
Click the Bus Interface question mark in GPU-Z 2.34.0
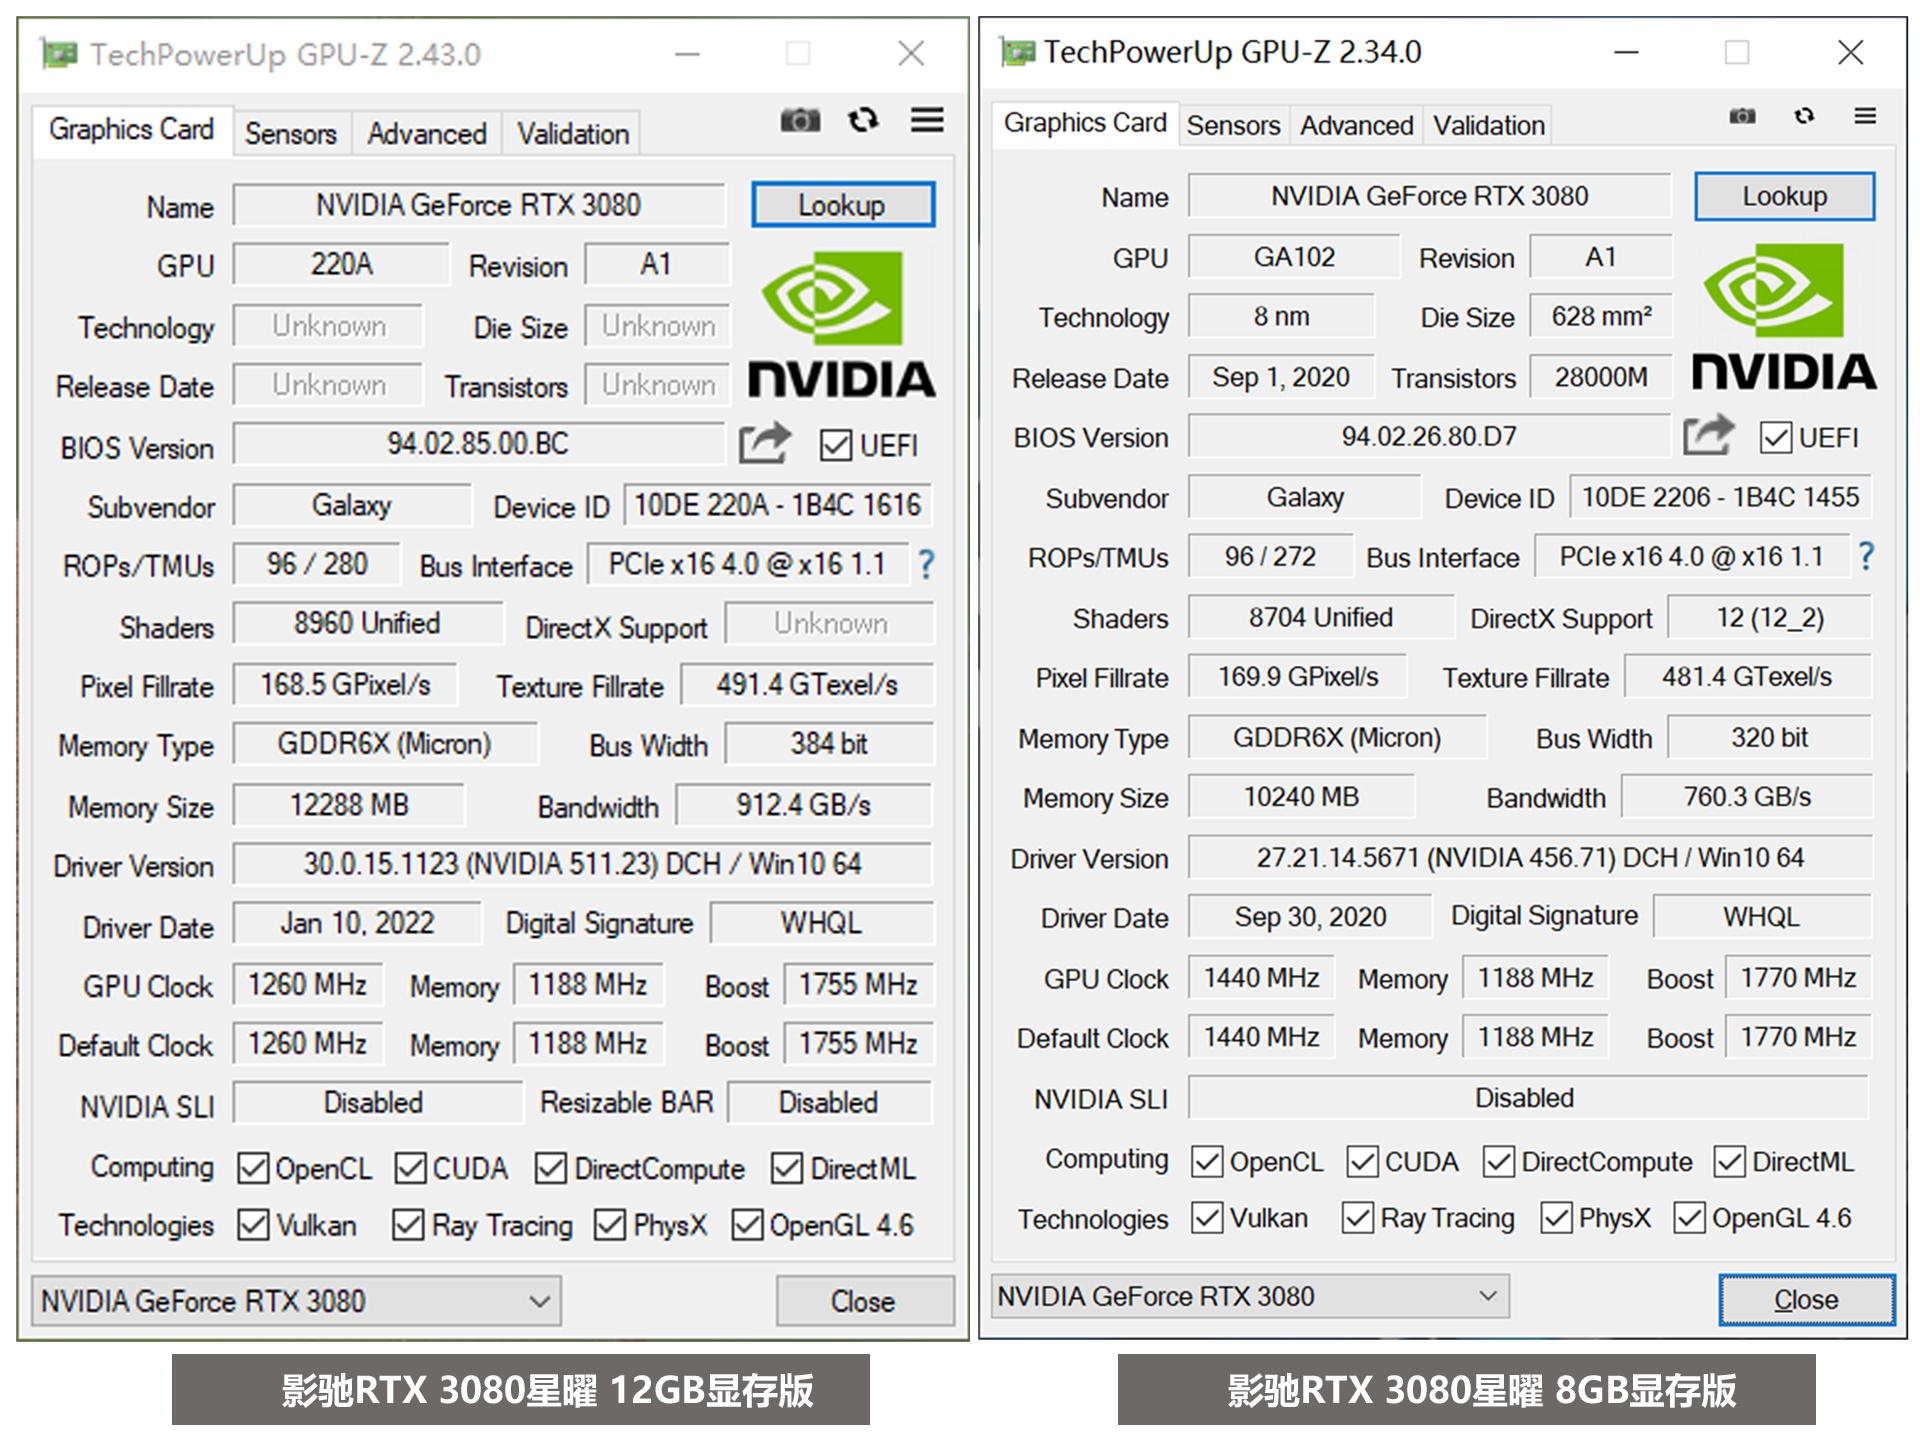[x=1866, y=556]
